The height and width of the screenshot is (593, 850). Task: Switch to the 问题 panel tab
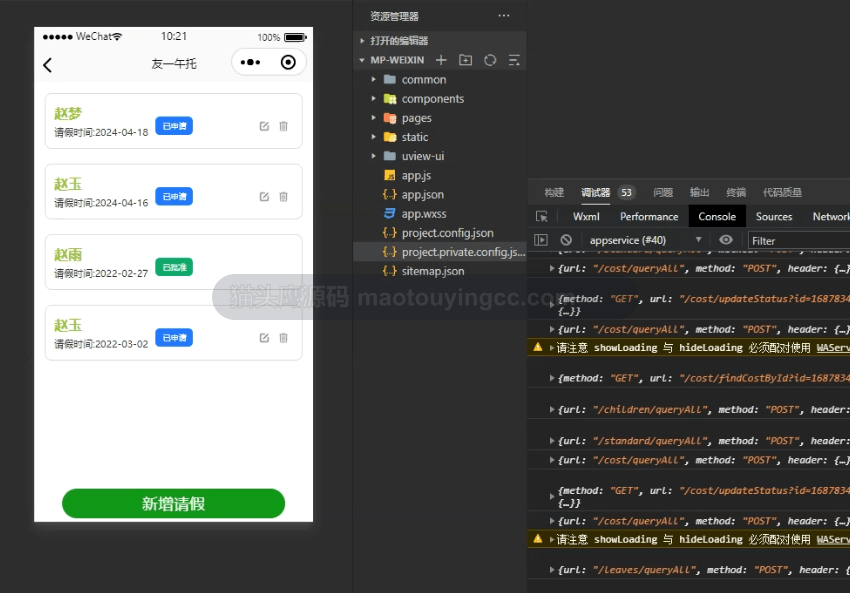click(663, 192)
